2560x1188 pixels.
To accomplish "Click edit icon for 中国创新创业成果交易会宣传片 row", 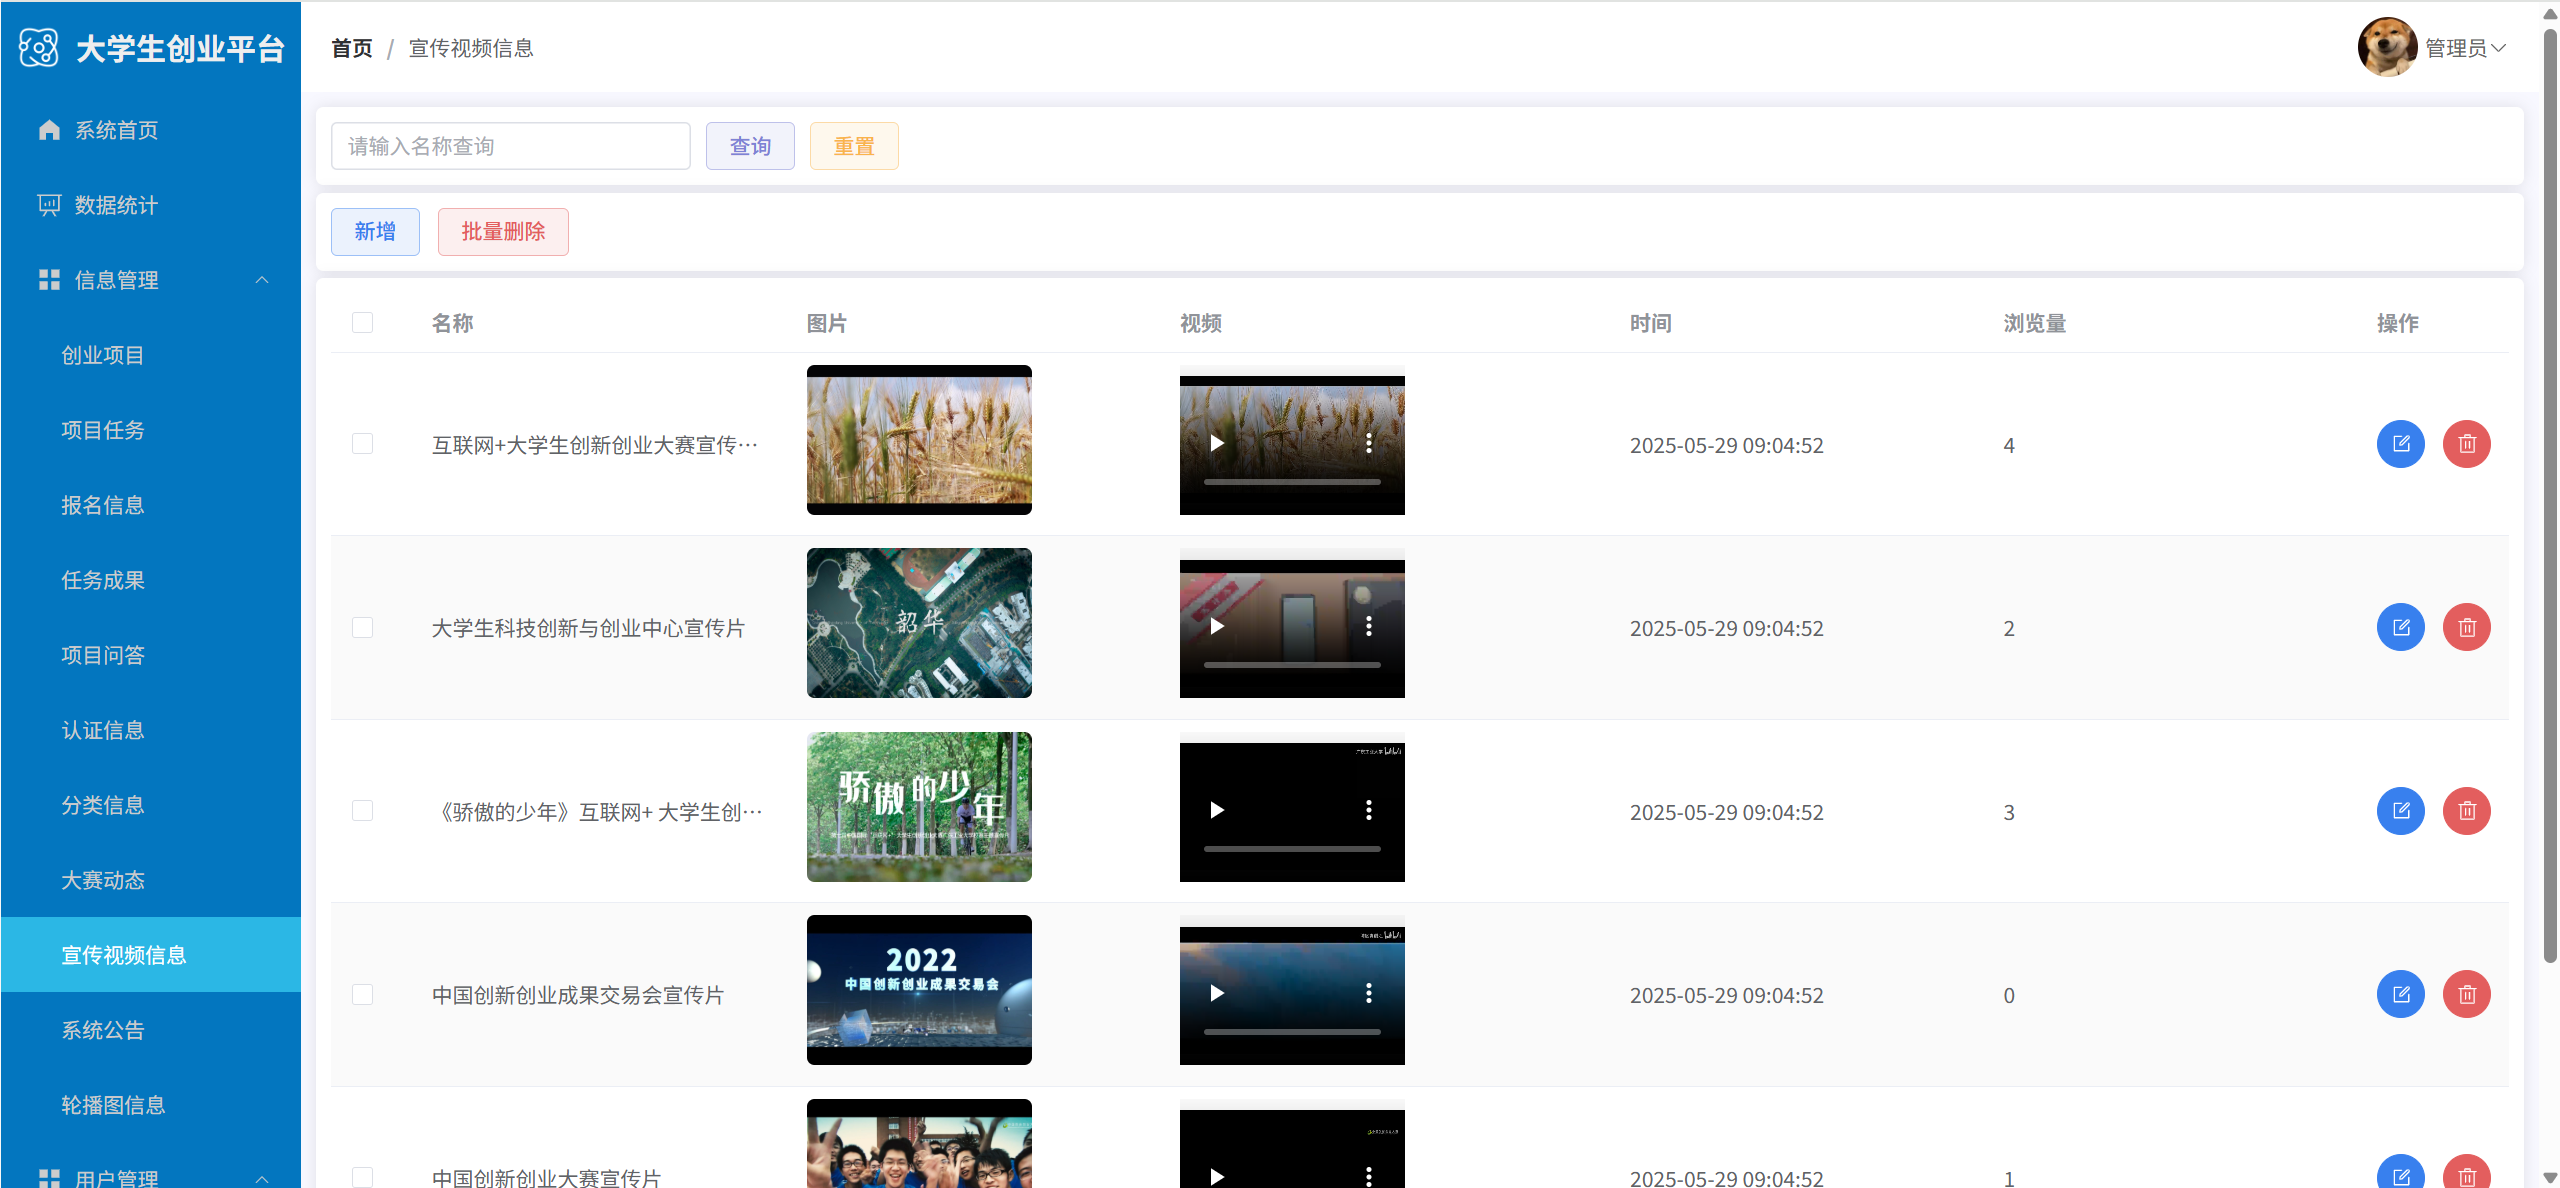I will point(2400,994).
